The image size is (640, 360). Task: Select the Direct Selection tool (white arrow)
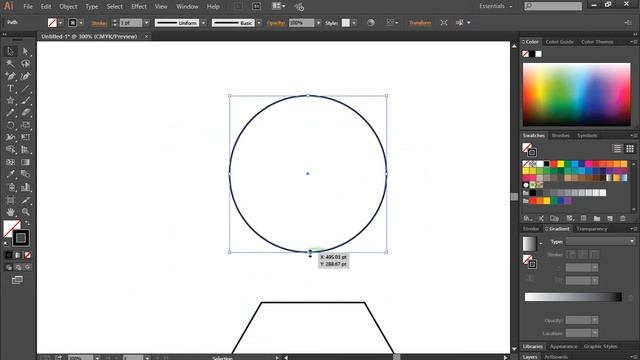25,51
